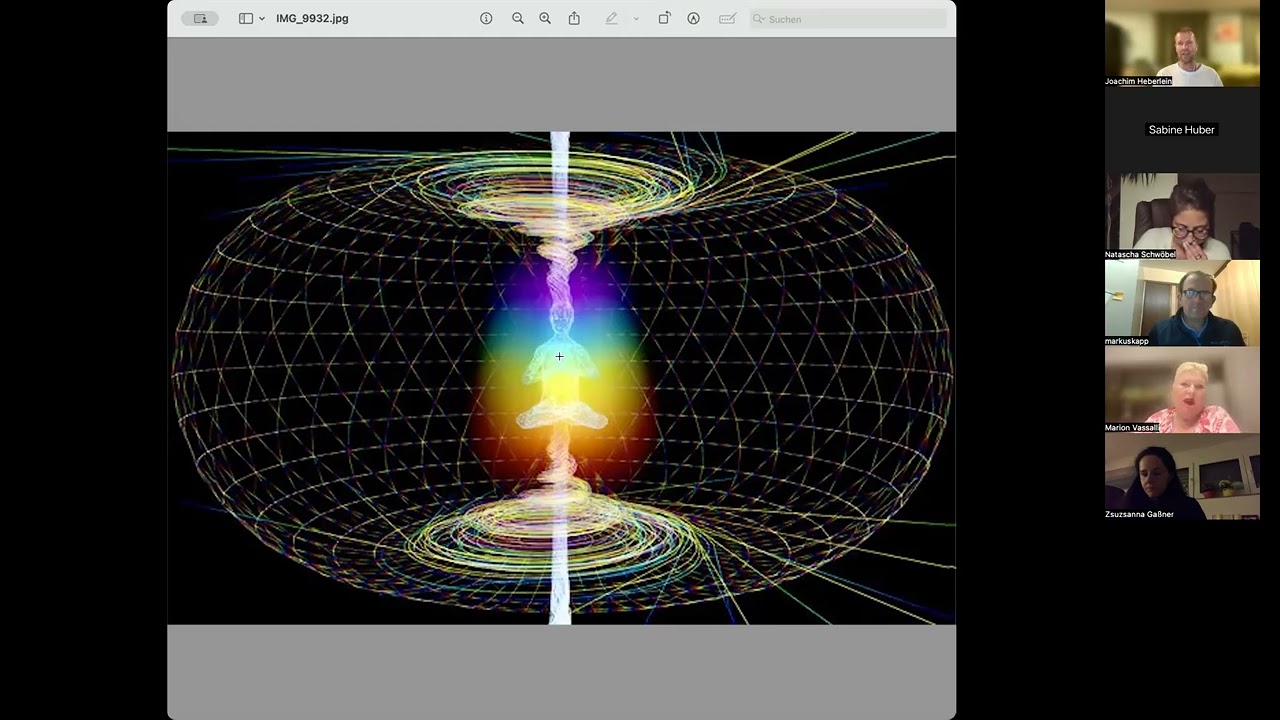Select Sabine Huber's participant tile
The image size is (1280, 720).
pyautogui.click(x=1182, y=130)
